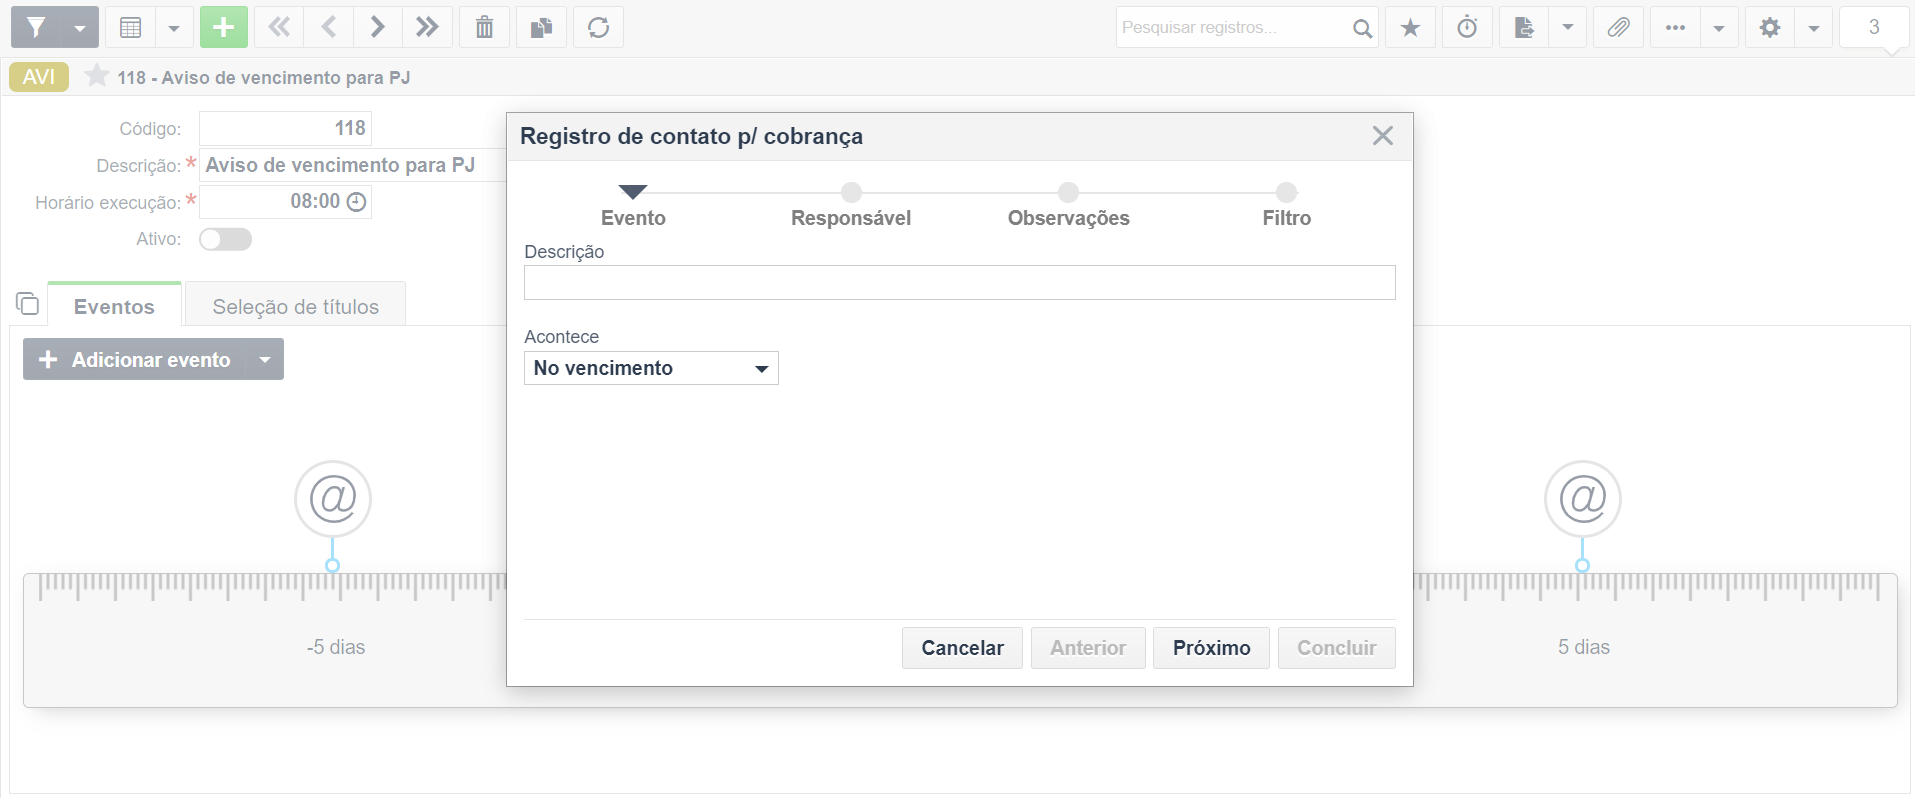Viewport: 1915px width, 798px height.
Task: Click the stopwatch timer icon
Action: (1467, 27)
